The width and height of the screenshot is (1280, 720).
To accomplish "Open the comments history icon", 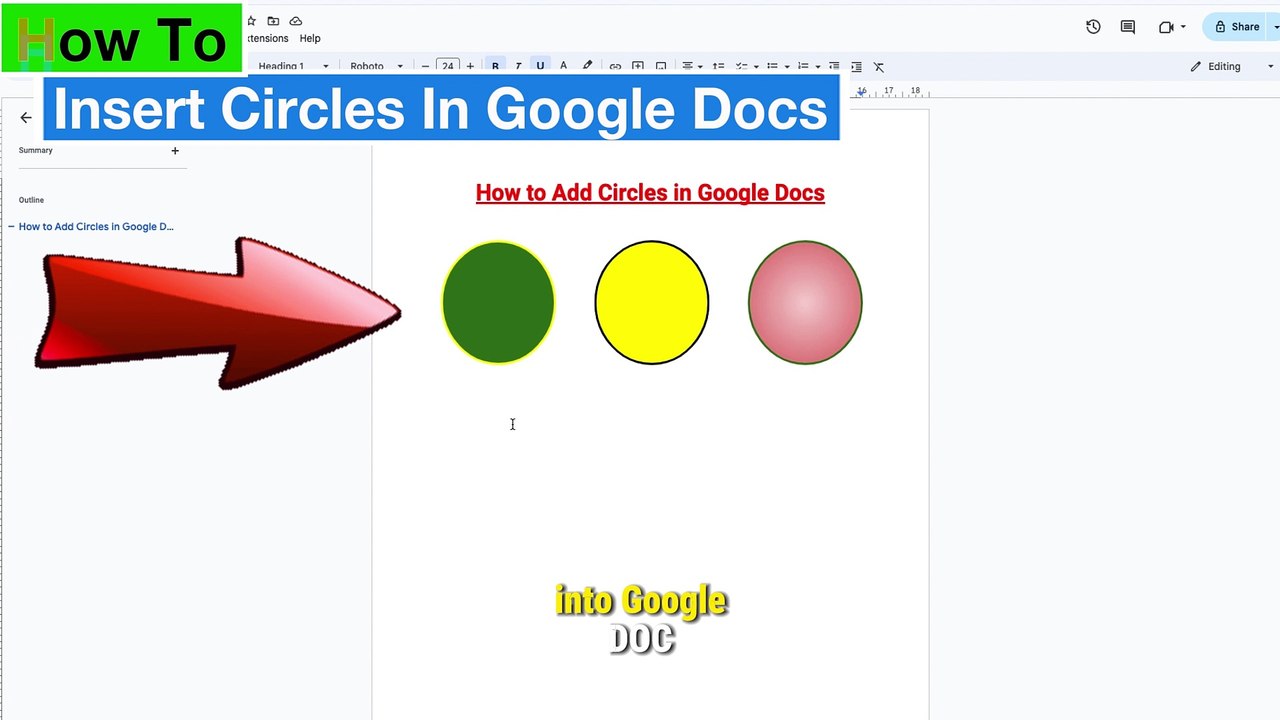I will [1128, 27].
